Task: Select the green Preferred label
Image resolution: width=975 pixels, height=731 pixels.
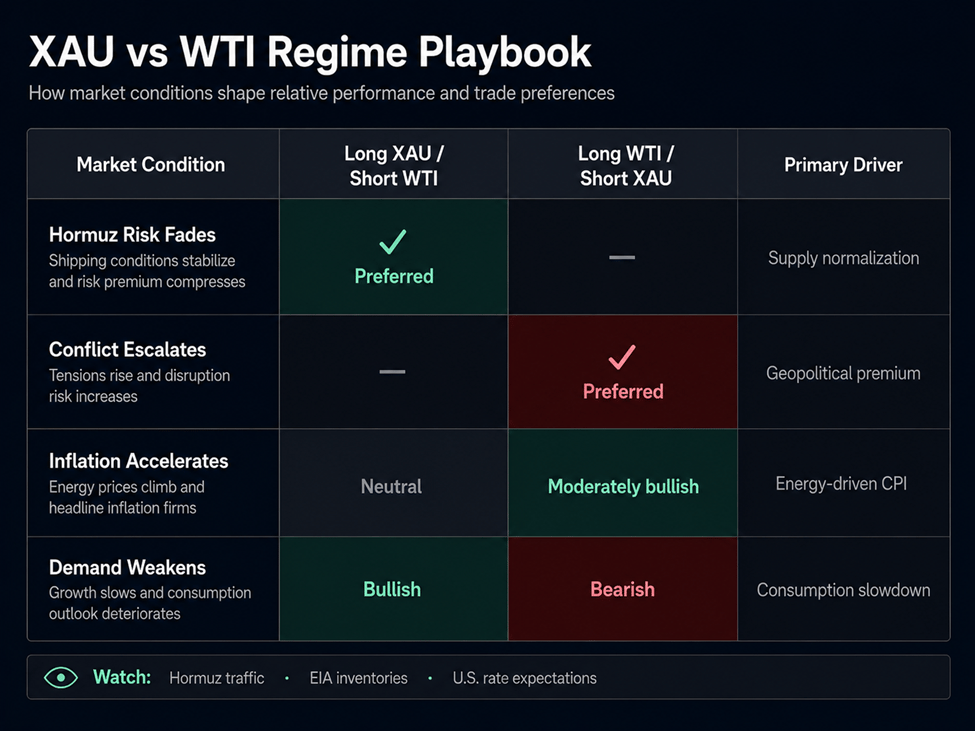Action: click(x=394, y=276)
